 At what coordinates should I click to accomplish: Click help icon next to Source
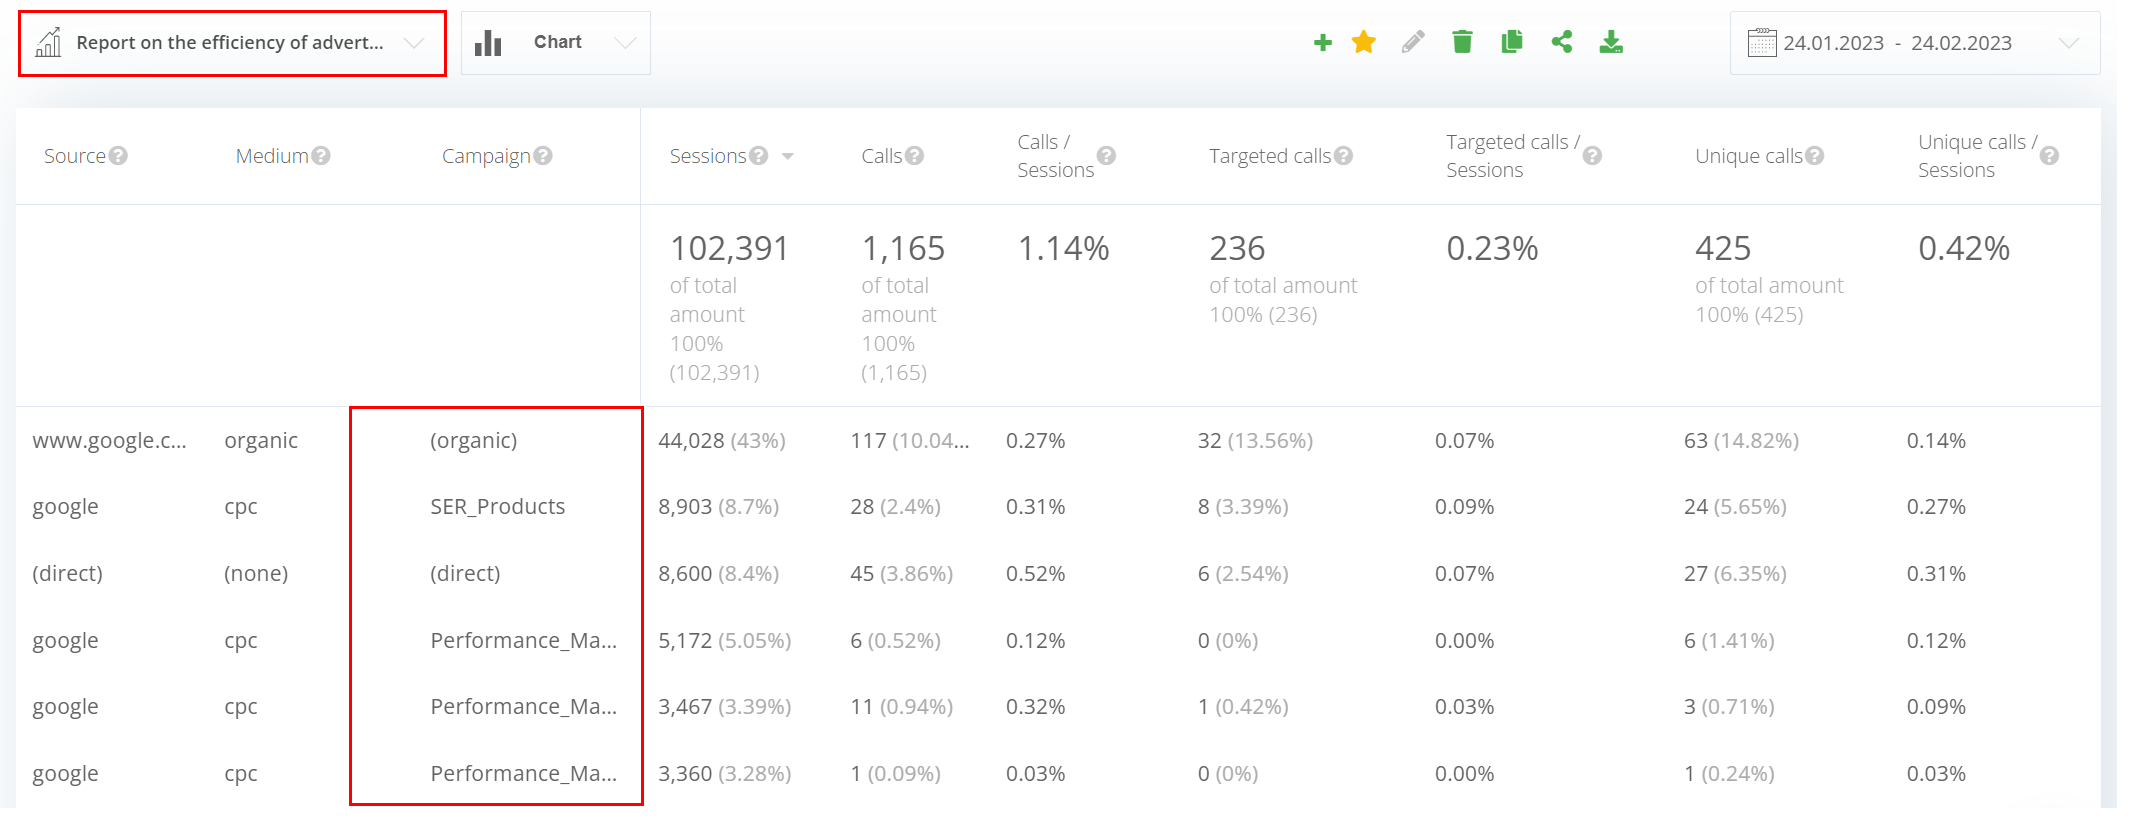click(x=118, y=156)
